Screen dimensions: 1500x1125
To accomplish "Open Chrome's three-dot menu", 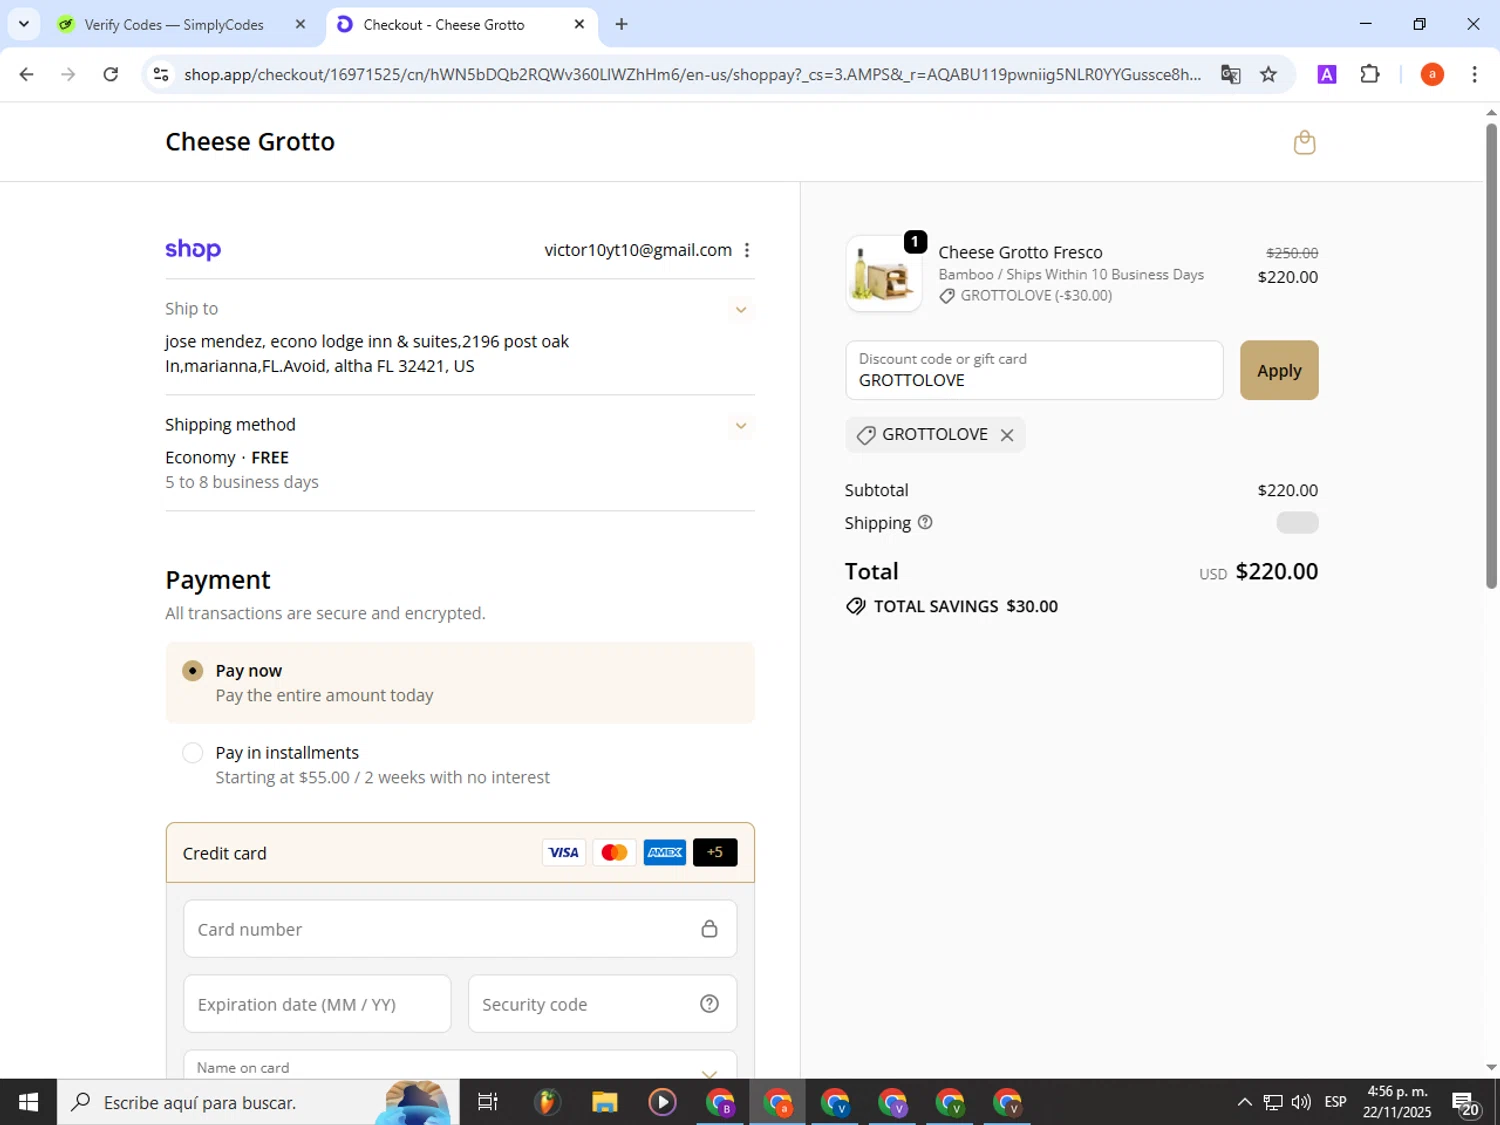I will click(1474, 74).
